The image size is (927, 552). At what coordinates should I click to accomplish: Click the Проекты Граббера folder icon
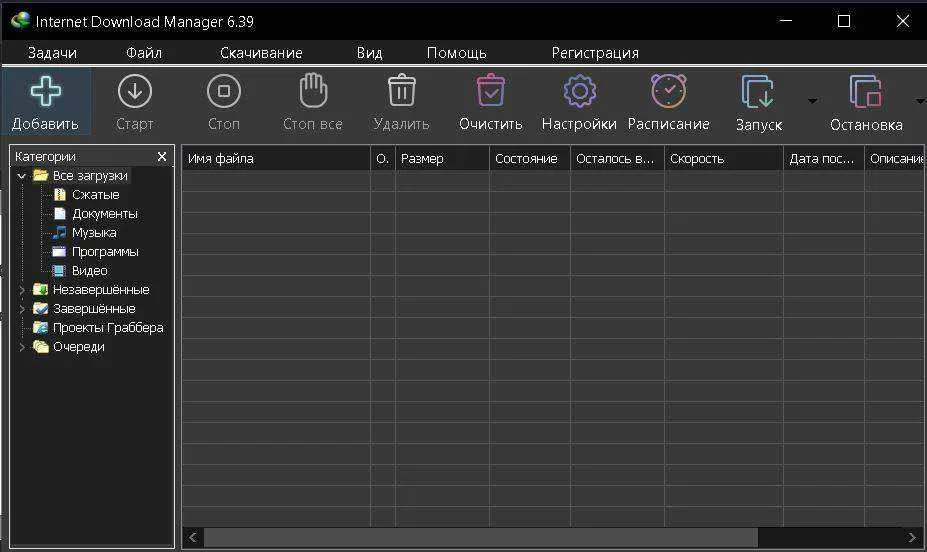coord(40,327)
